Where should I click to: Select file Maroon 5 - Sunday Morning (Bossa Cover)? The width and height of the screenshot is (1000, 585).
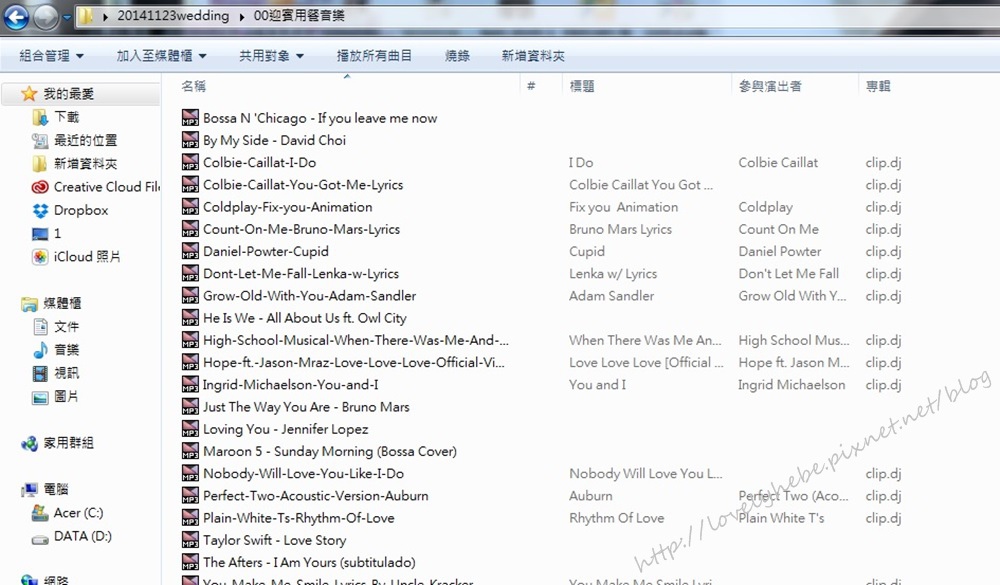[330, 451]
